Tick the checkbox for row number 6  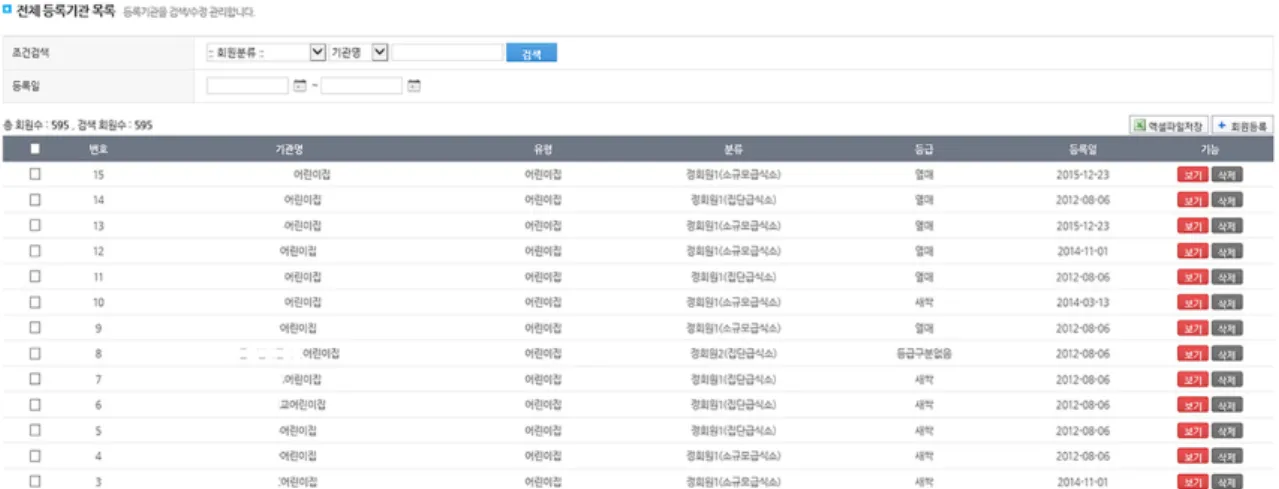pos(35,405)
